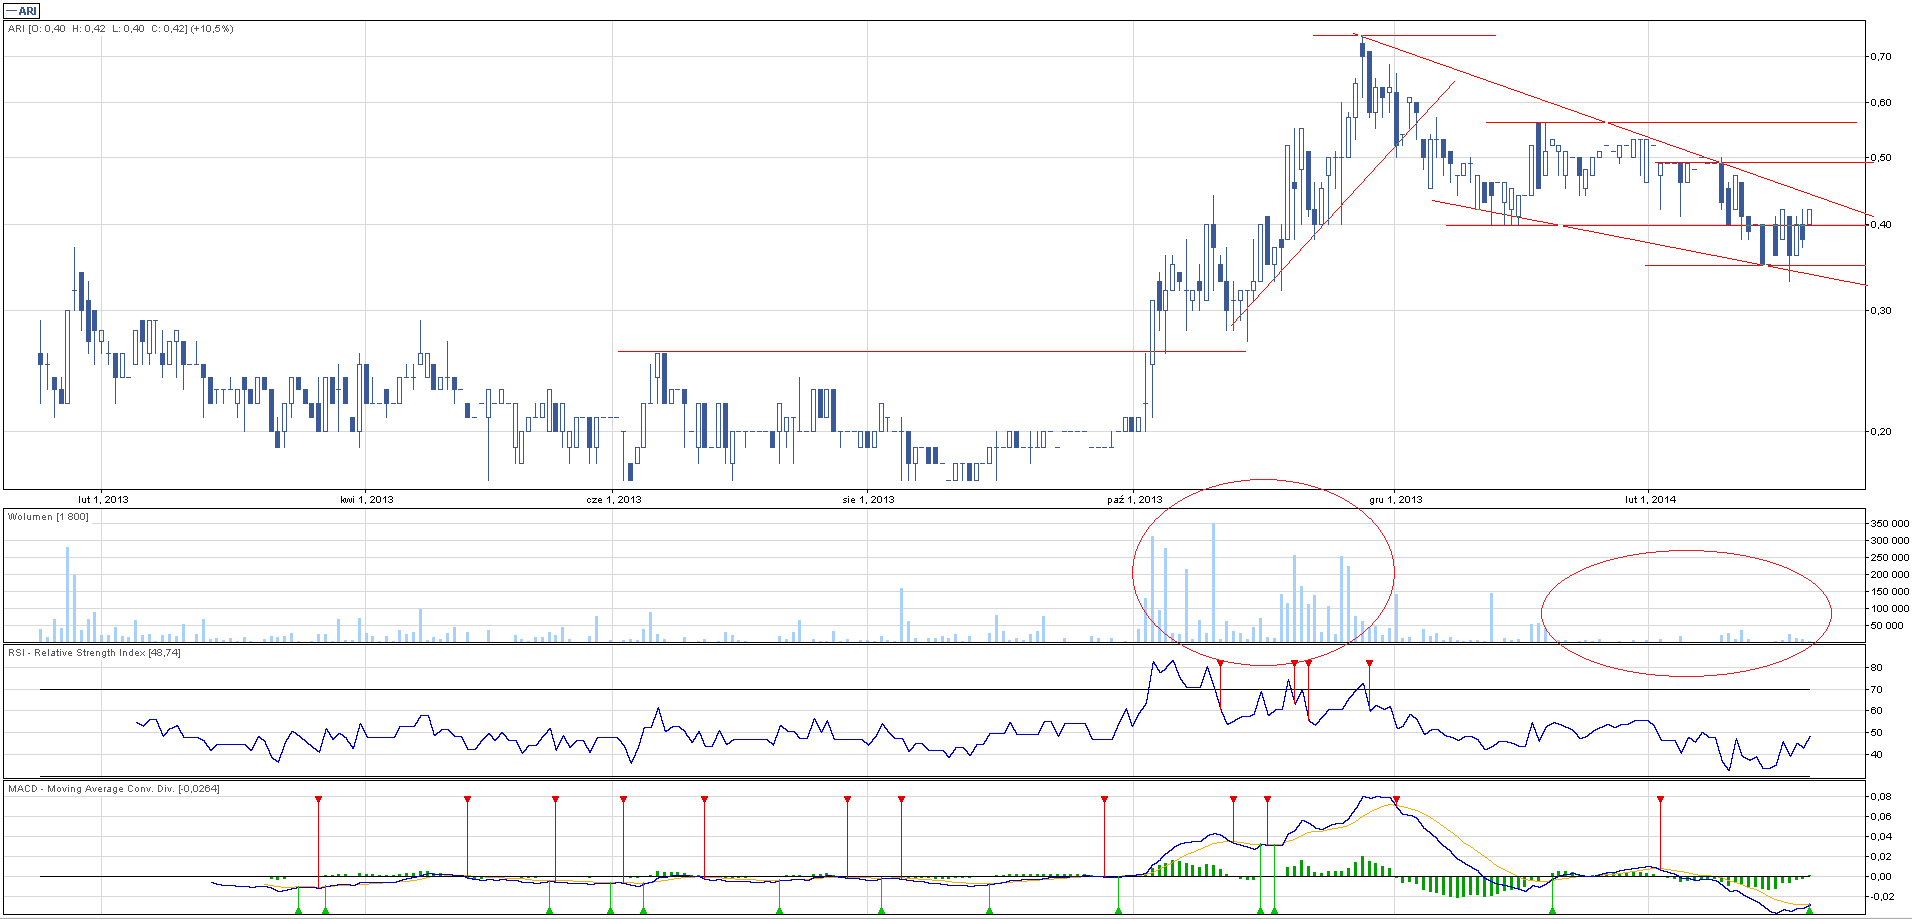The height and width of the screenshot is (919, 1912).
Task: Click the MACD panel title label
Action: pyautogui.click(x=113, y=789)
